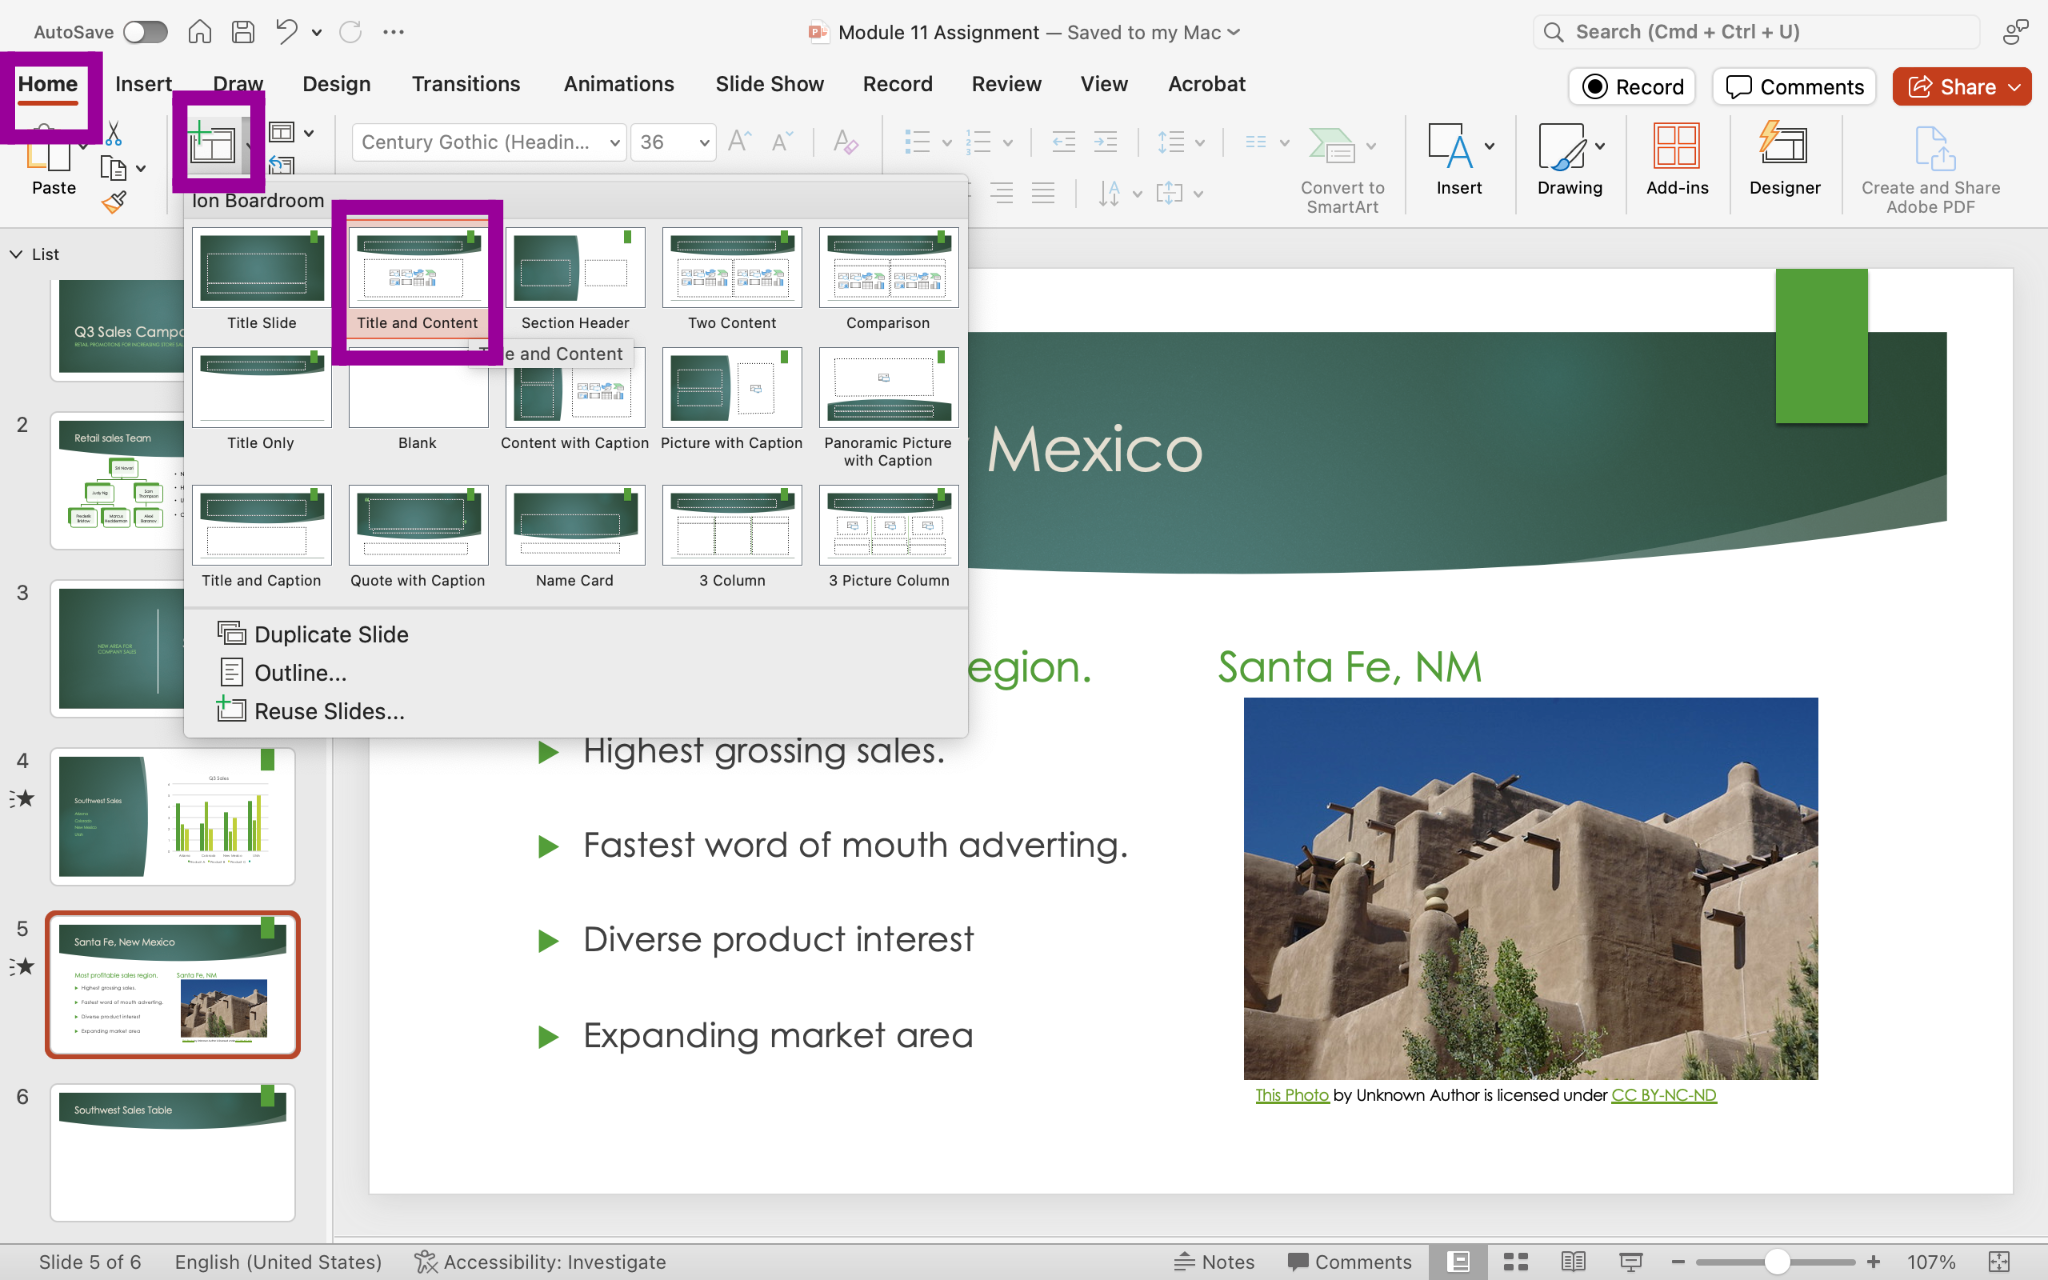Select the Two Content layout
2048x1280 pixels.
[x=731, y=280]
